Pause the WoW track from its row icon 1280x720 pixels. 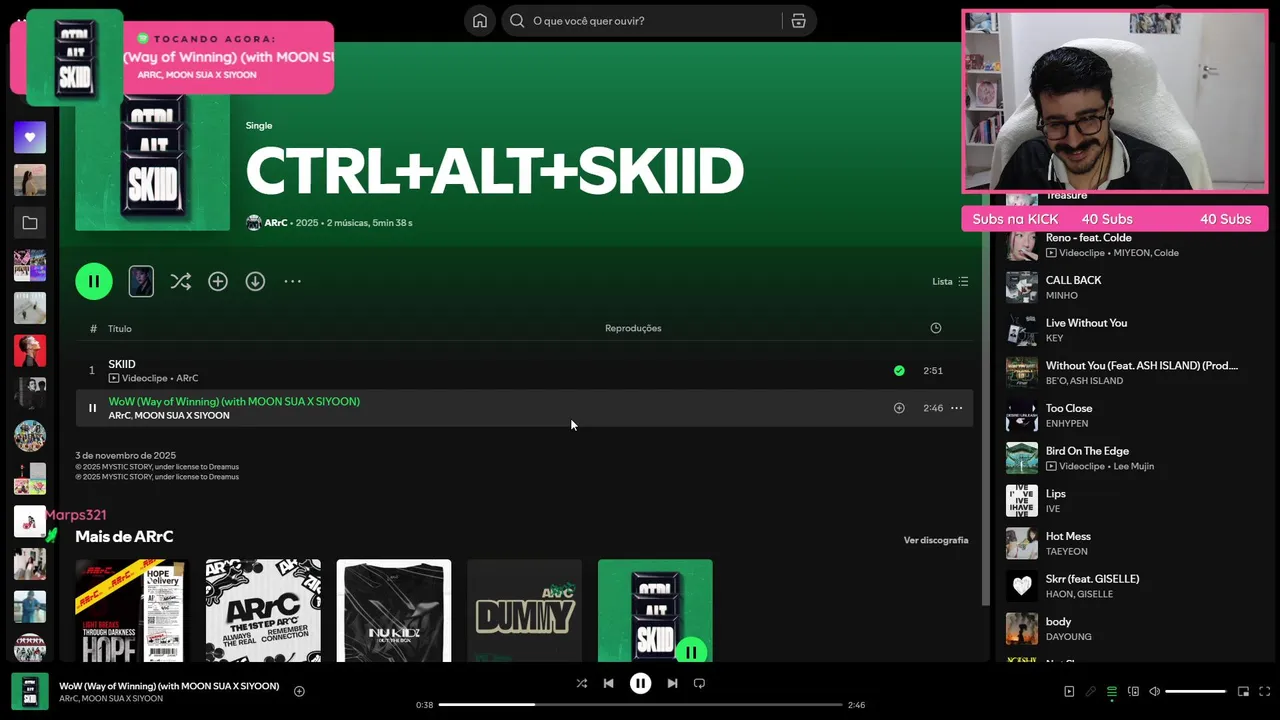tap(92, 408)
